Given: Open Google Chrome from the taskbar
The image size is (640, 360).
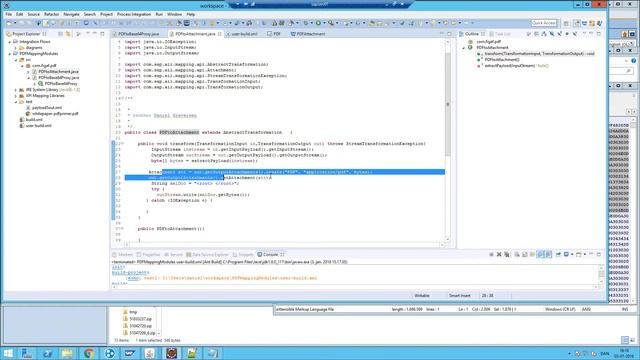Looking at the screenshot, I should click(89, 353).
